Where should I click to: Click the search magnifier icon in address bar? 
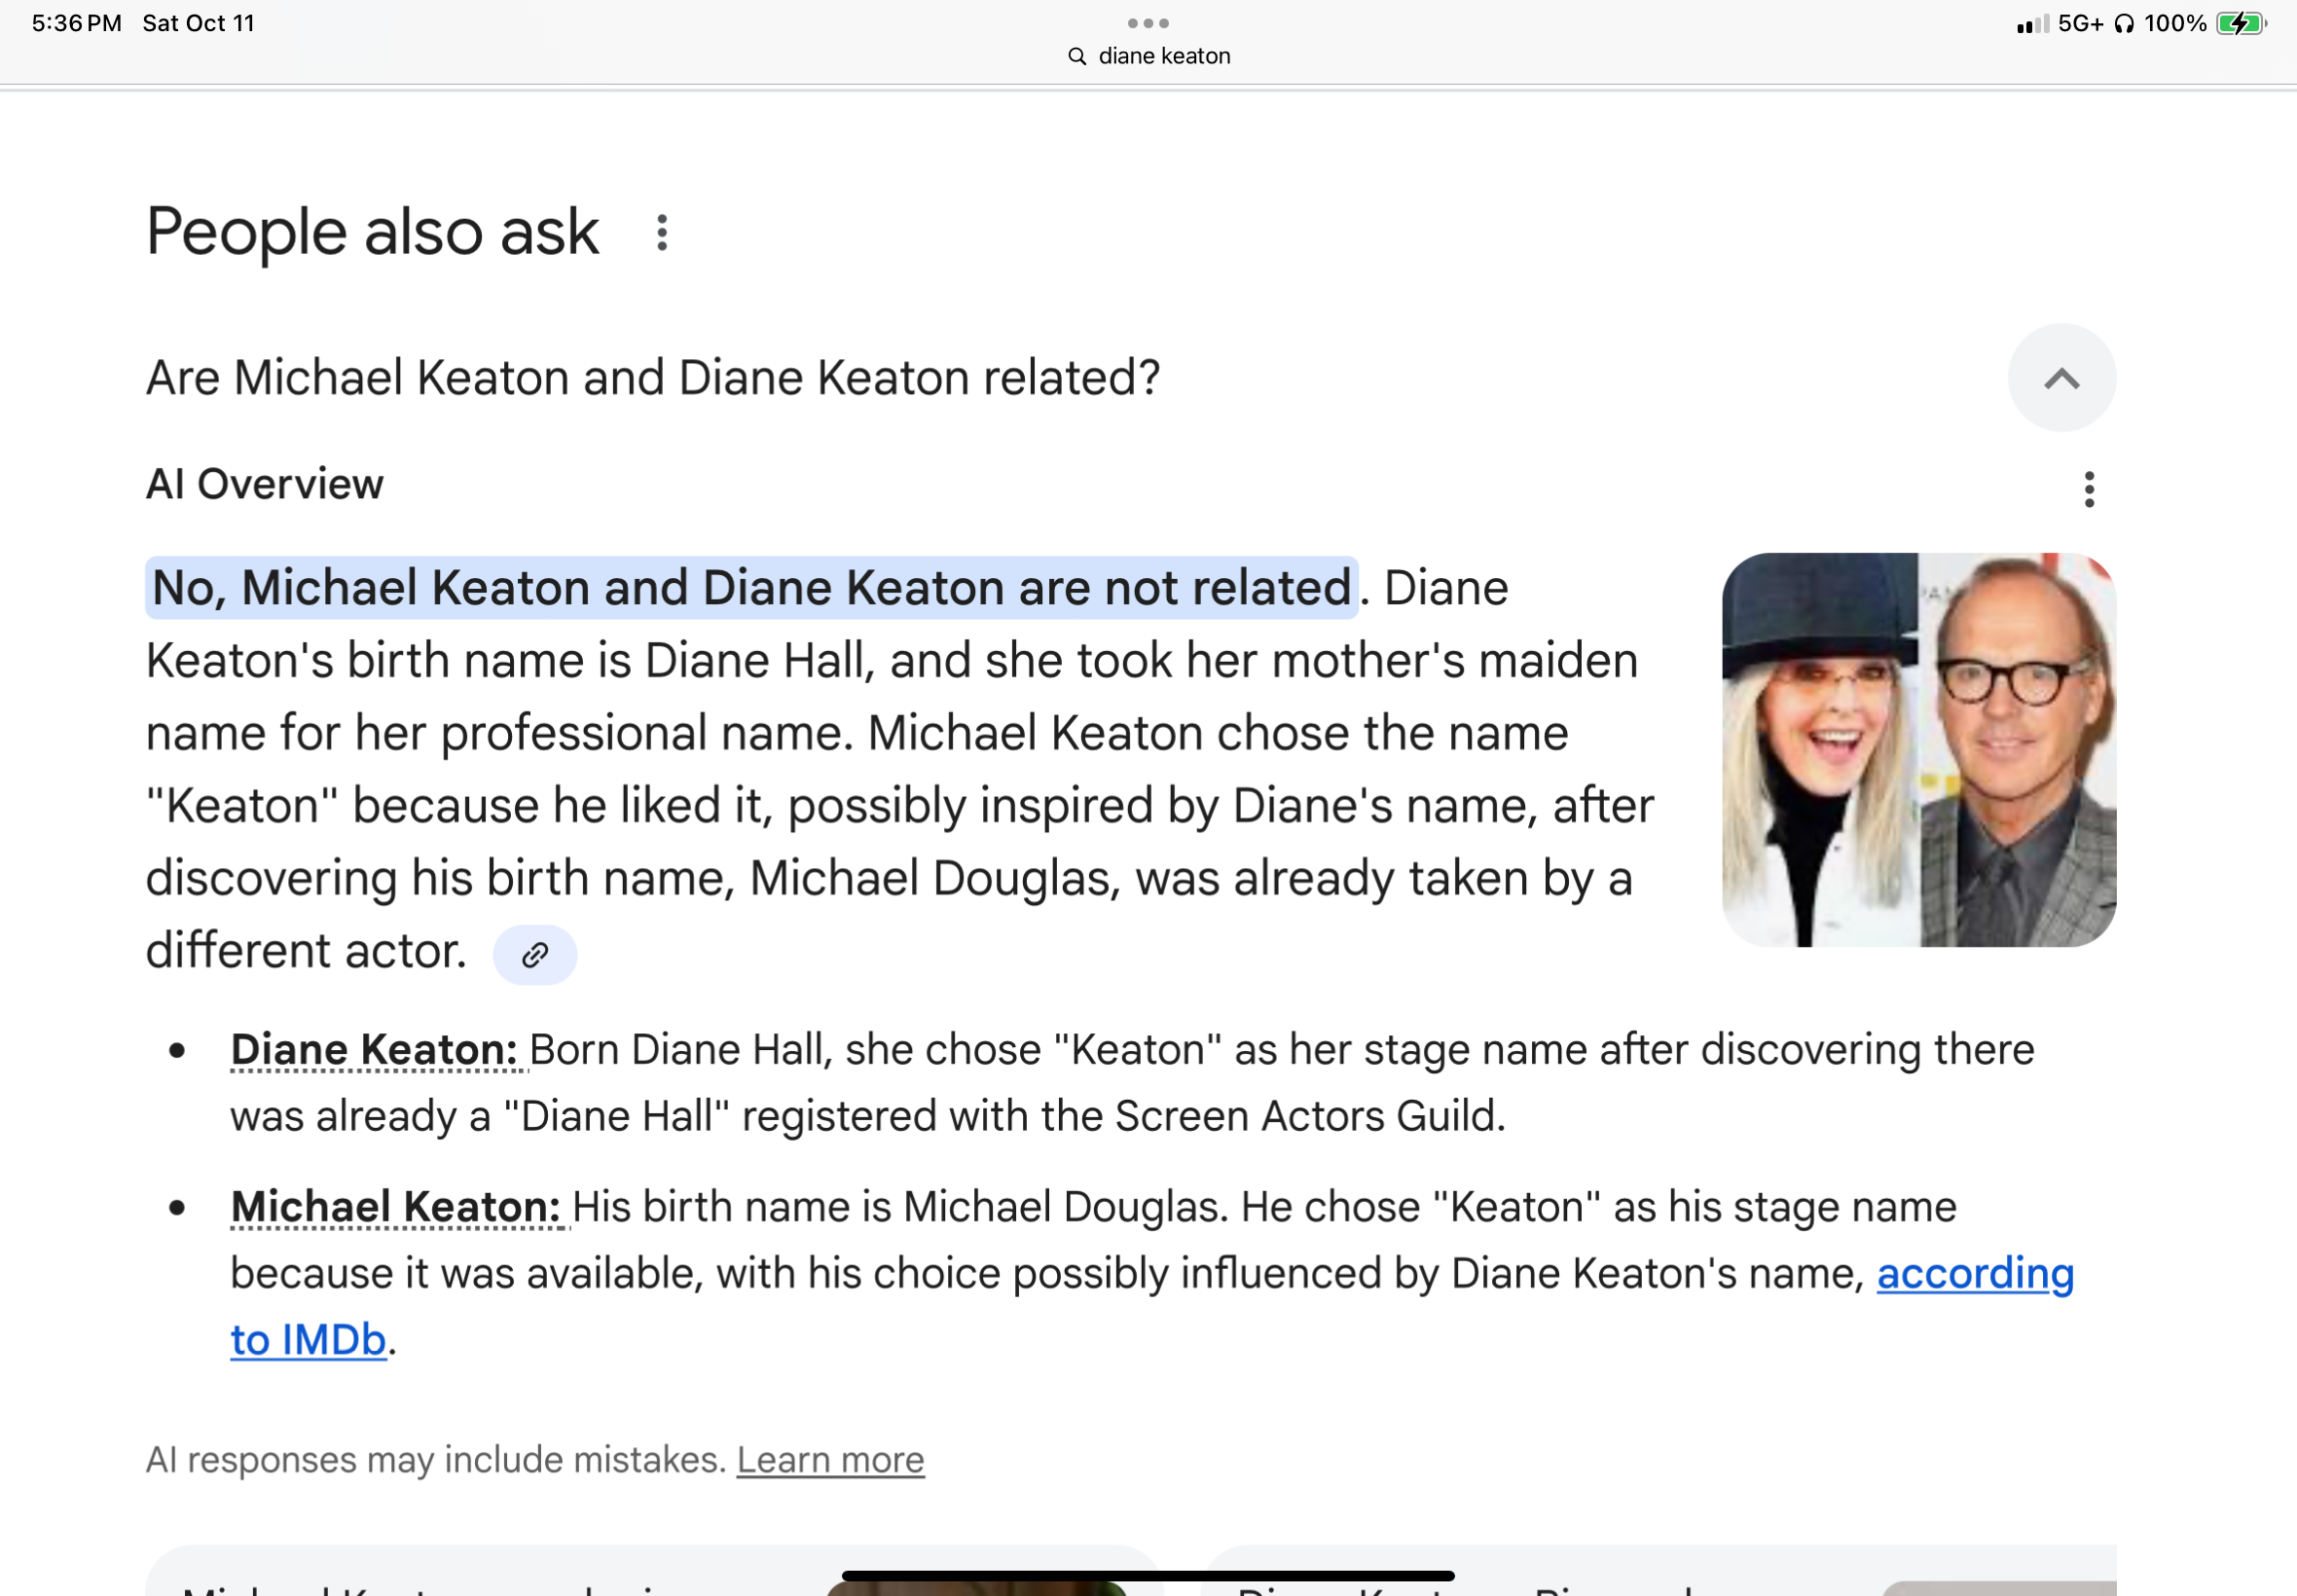click(x=1077, y=56)
